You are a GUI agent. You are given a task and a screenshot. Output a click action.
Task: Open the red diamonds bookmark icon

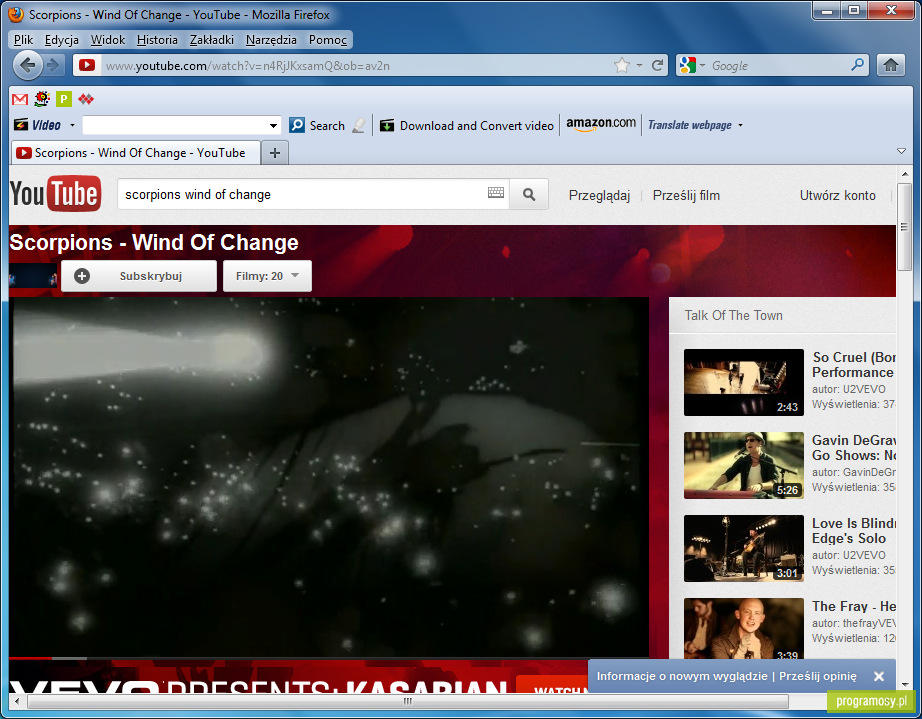86,99
